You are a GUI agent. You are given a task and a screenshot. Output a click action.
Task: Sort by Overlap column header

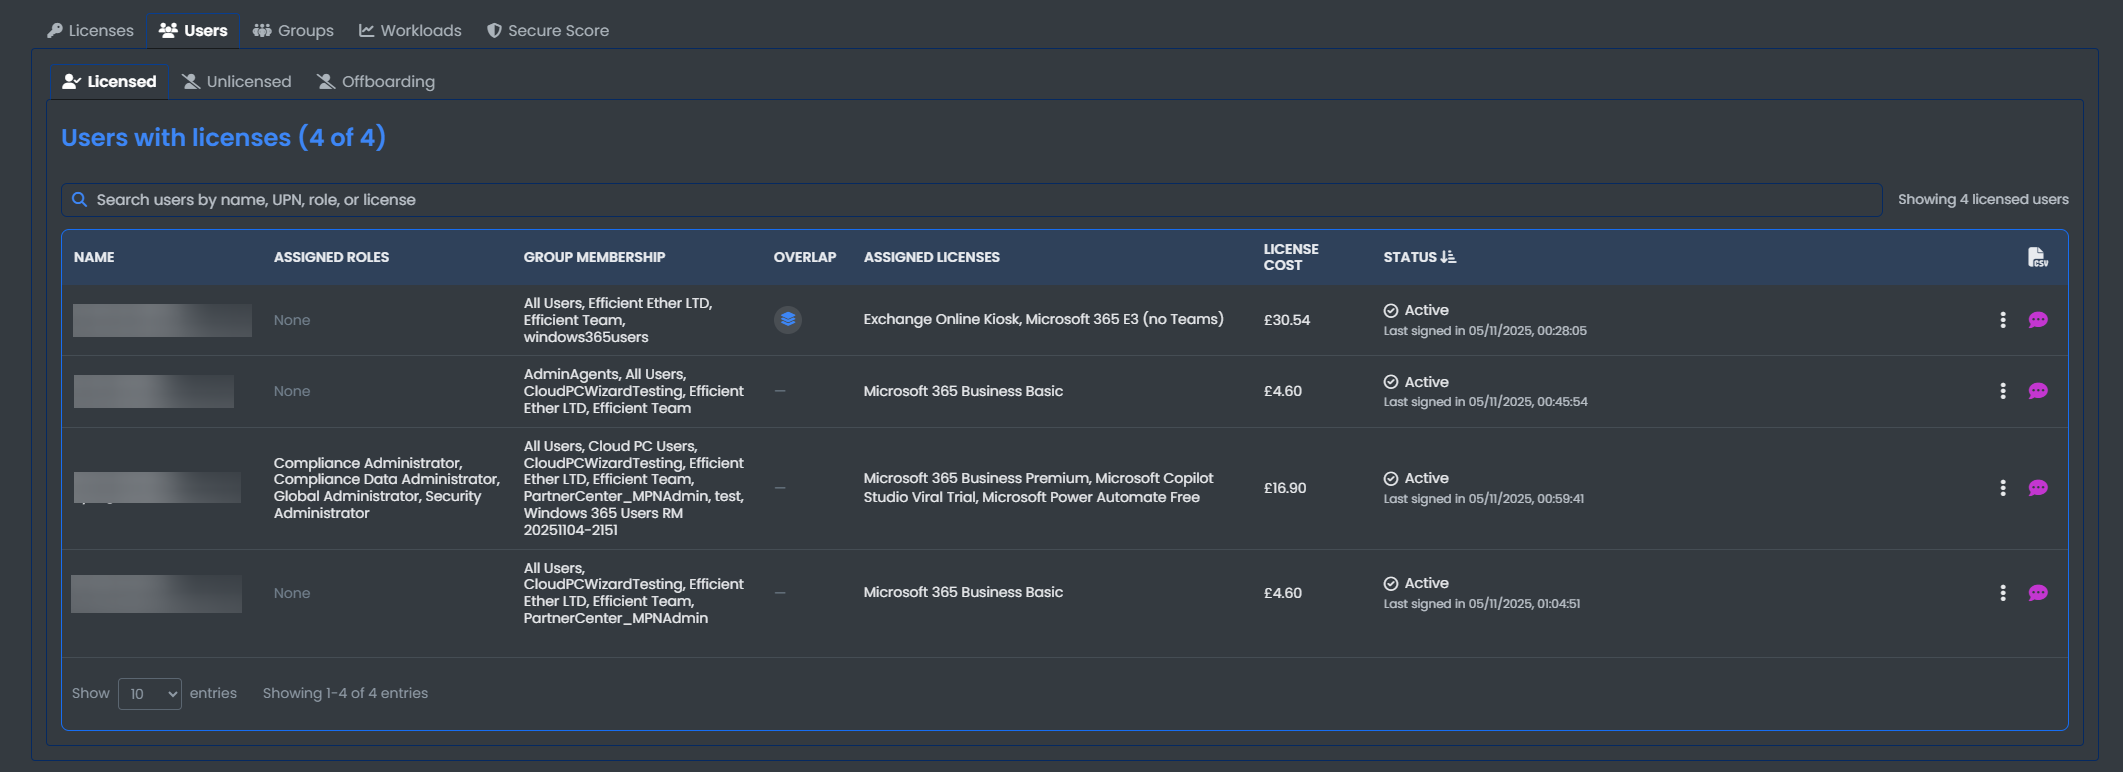click(x=805, y=257)
